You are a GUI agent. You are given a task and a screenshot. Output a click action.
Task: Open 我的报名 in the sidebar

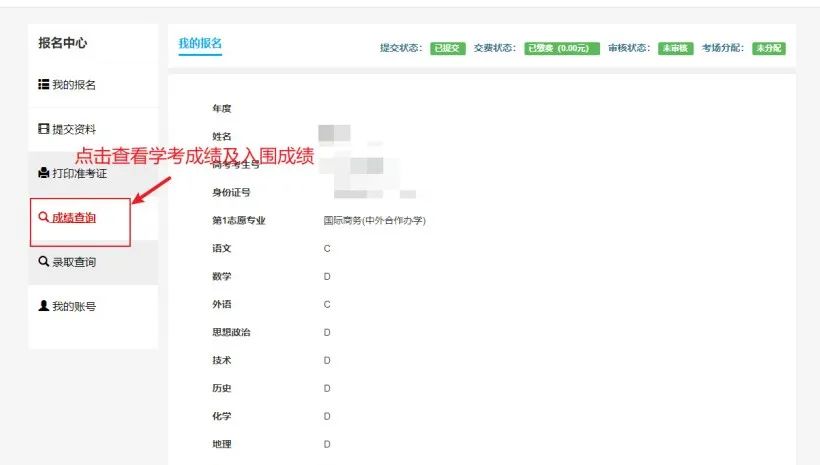74,85
